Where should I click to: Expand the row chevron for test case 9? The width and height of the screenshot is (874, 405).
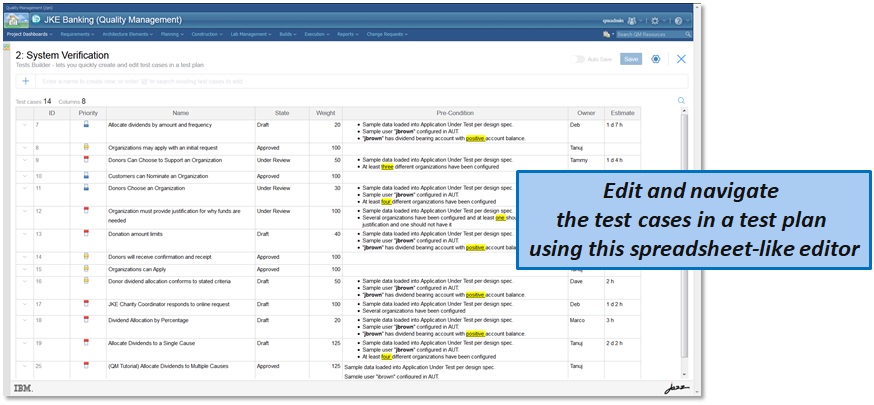[x=25, y=160]
